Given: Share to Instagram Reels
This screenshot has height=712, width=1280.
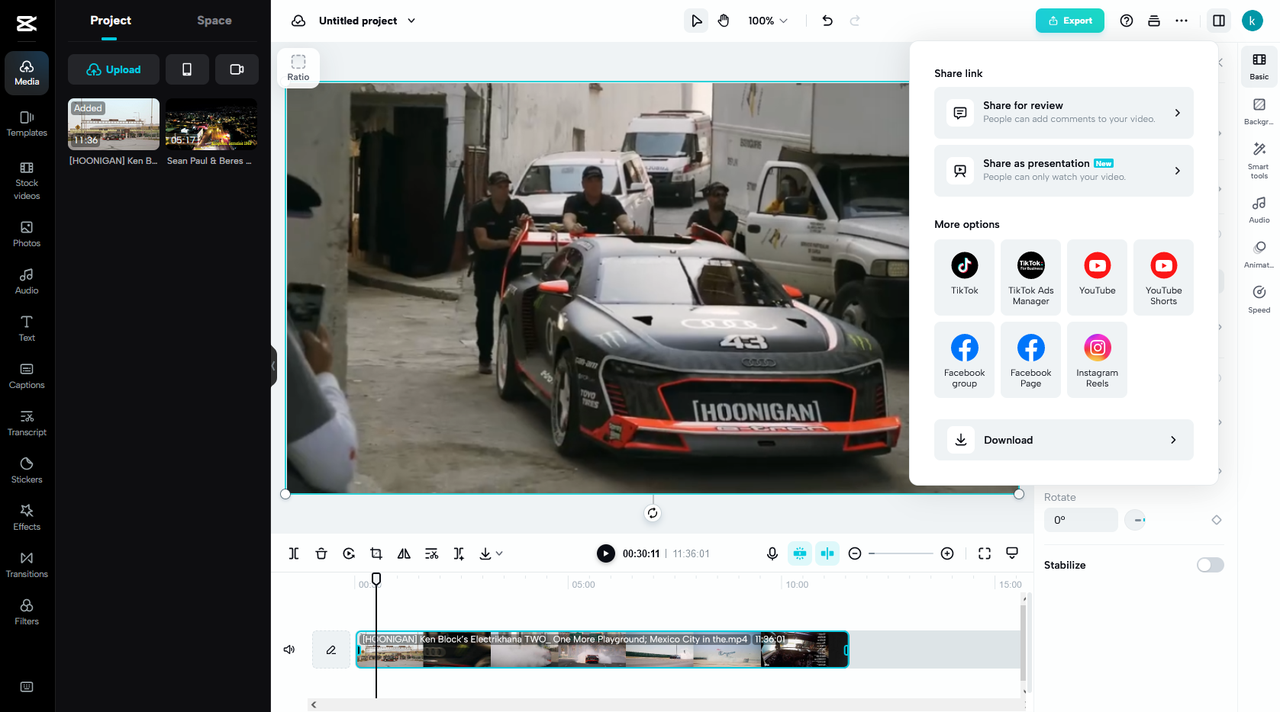Looking at the screenshot, I should click(1097, 359).
